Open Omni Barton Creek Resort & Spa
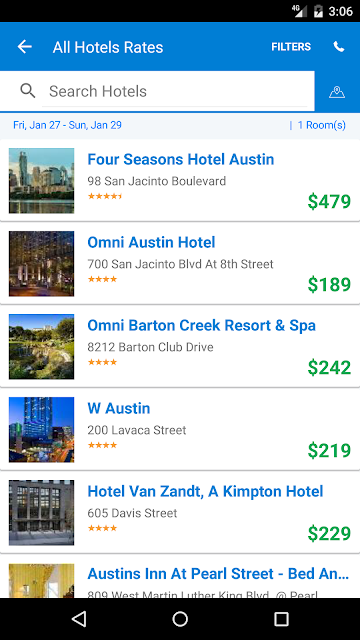 [x=180, y=347]
